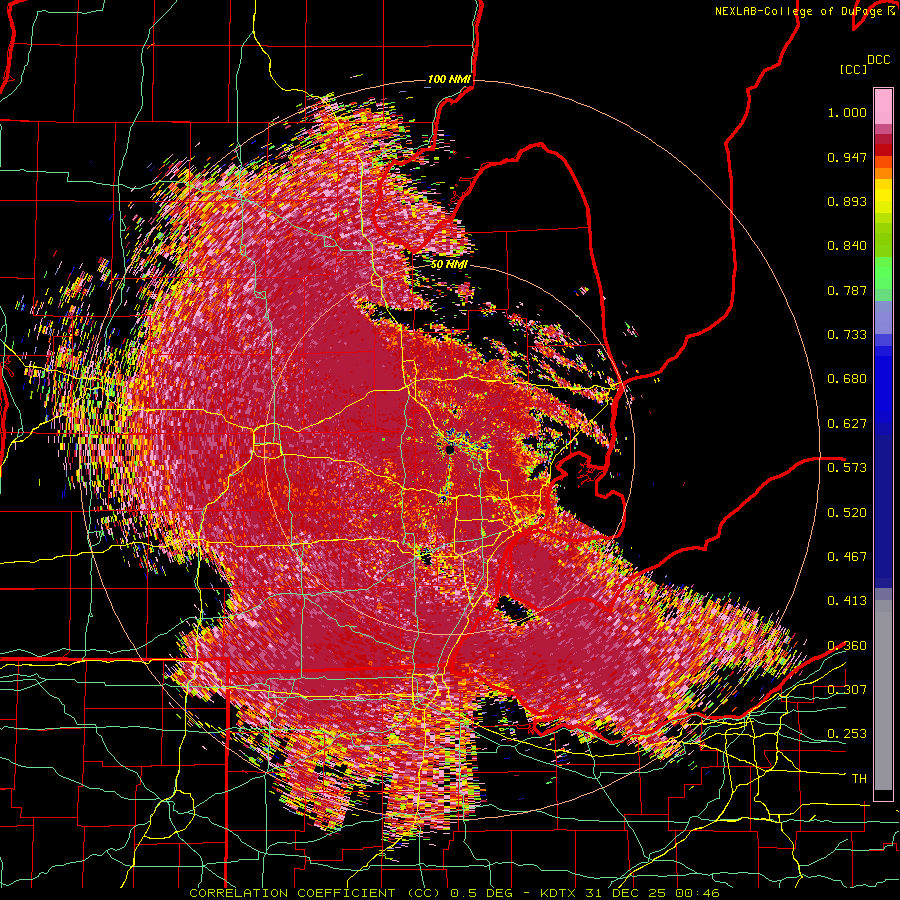Select the 0.520 scale value

(847, 513)
